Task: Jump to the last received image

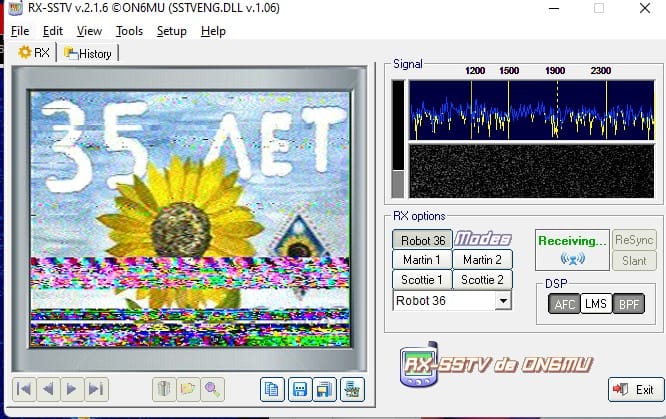Action: [x=96, y=389]
